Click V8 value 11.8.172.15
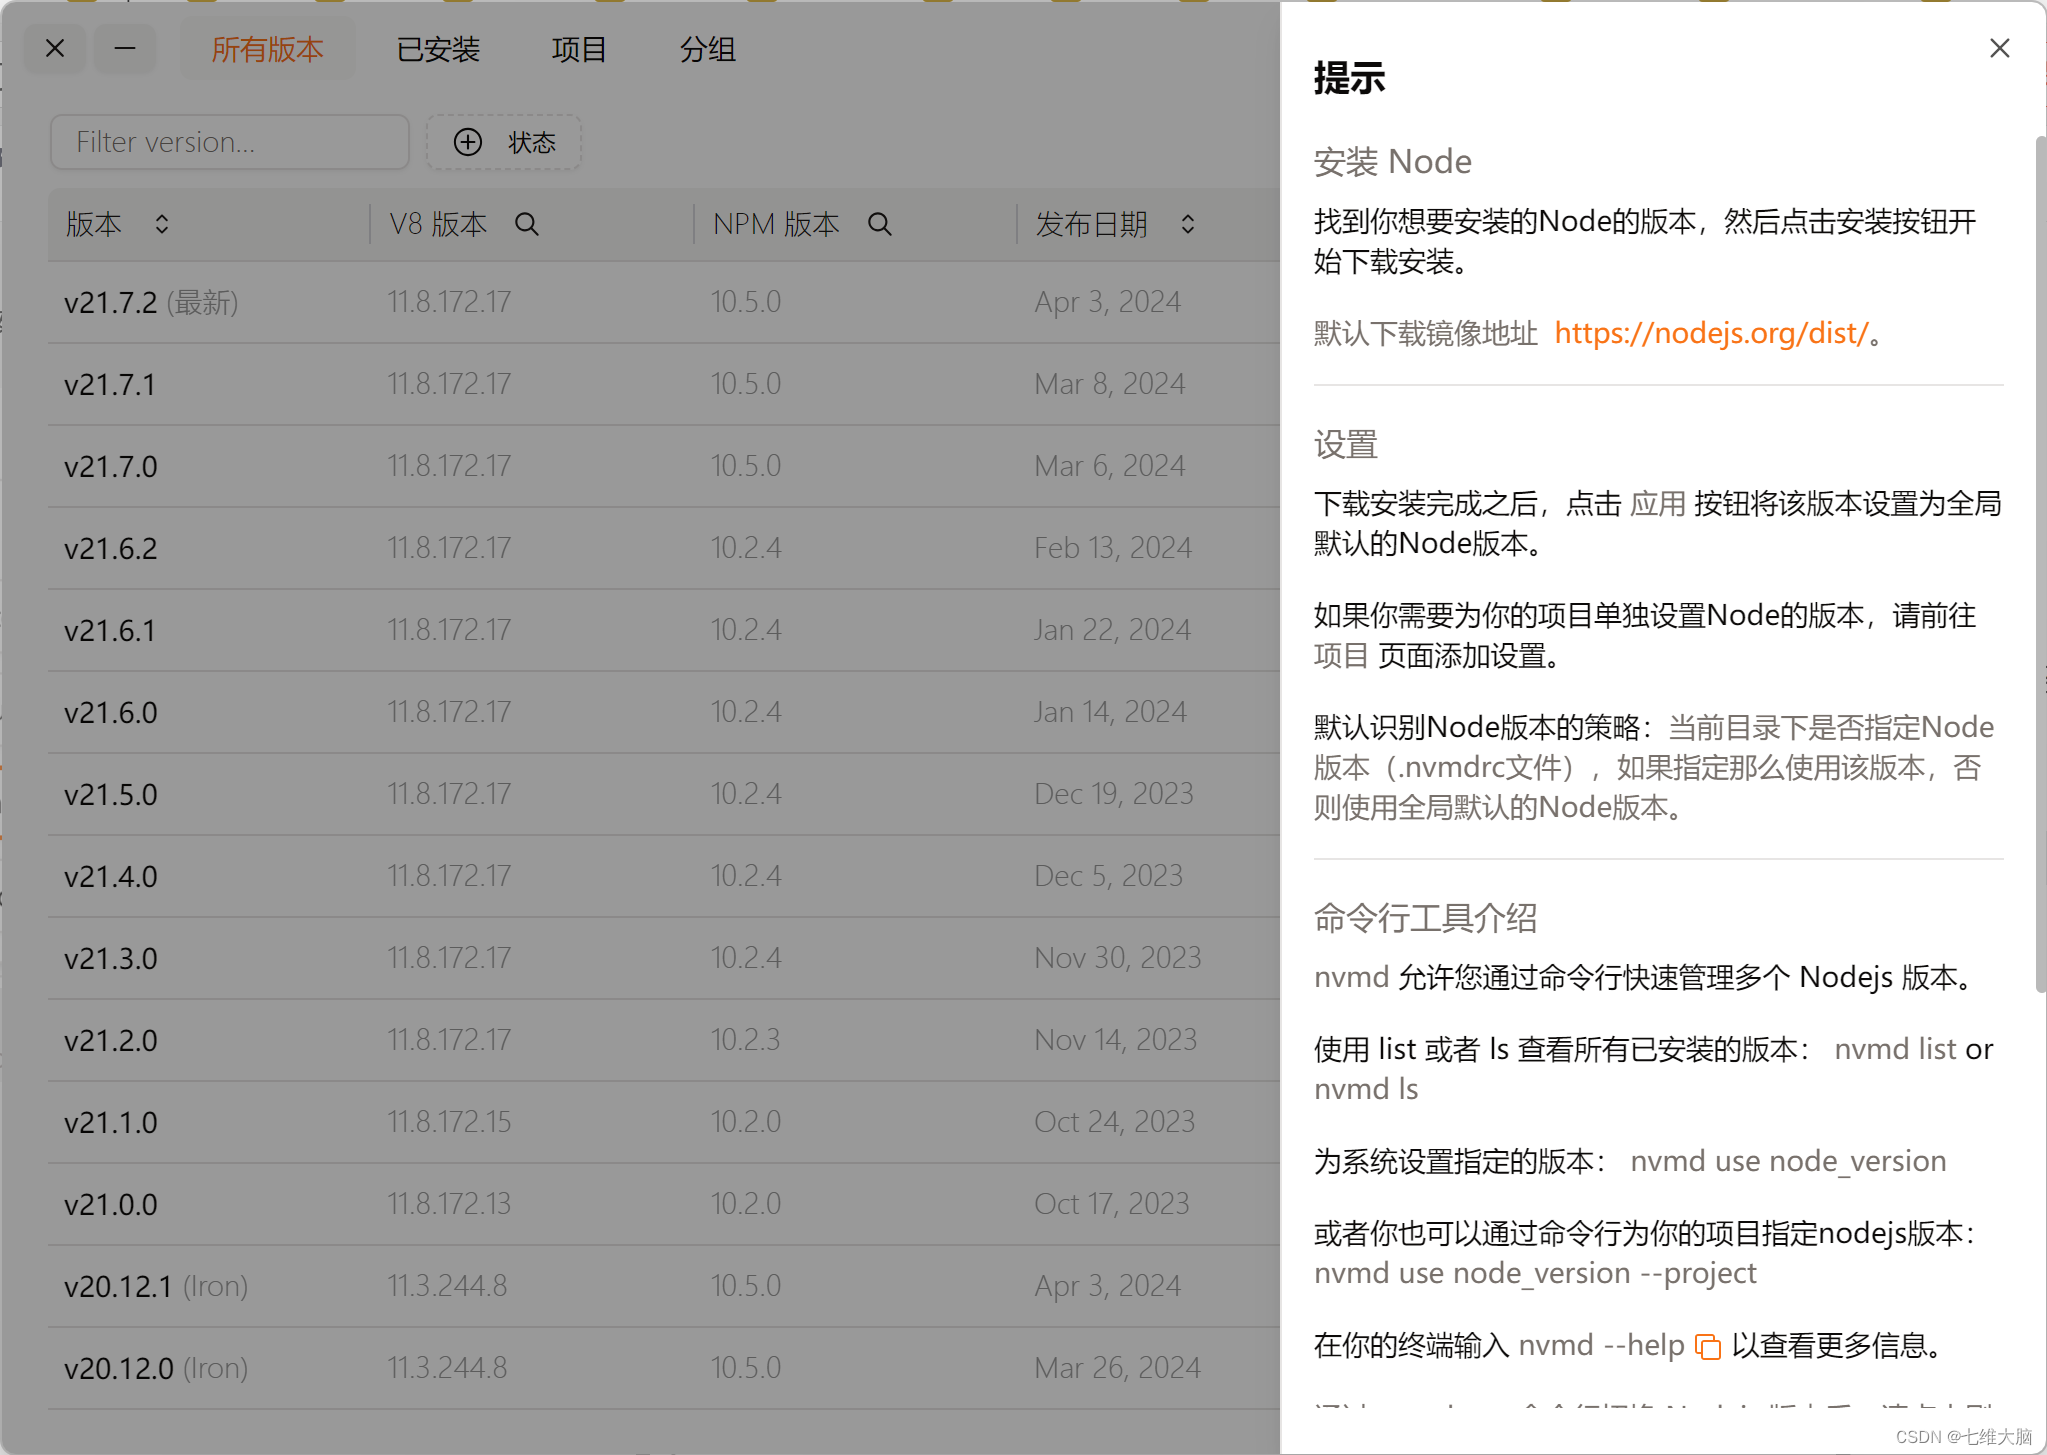Screen dimensions: 2047x1455 (x=449, y=1122)
